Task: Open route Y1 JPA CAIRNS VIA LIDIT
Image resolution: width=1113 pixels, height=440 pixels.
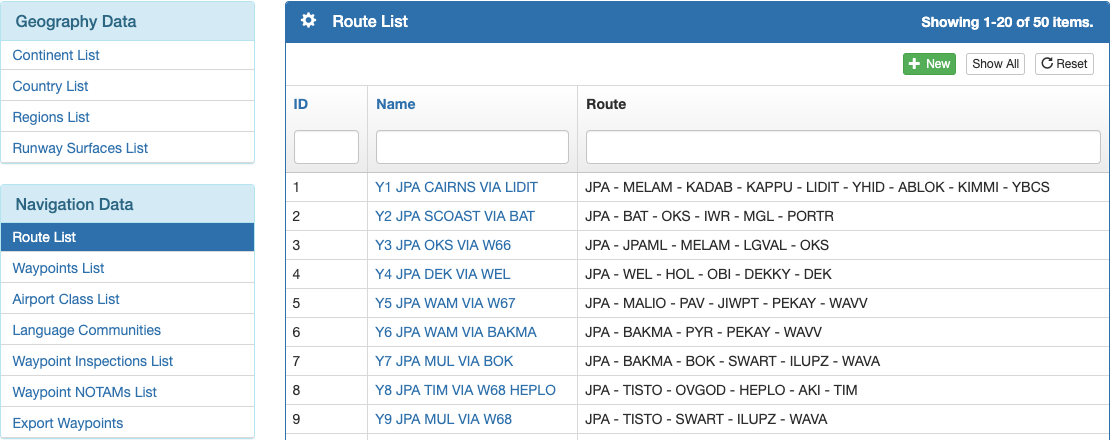Action: 456,187
